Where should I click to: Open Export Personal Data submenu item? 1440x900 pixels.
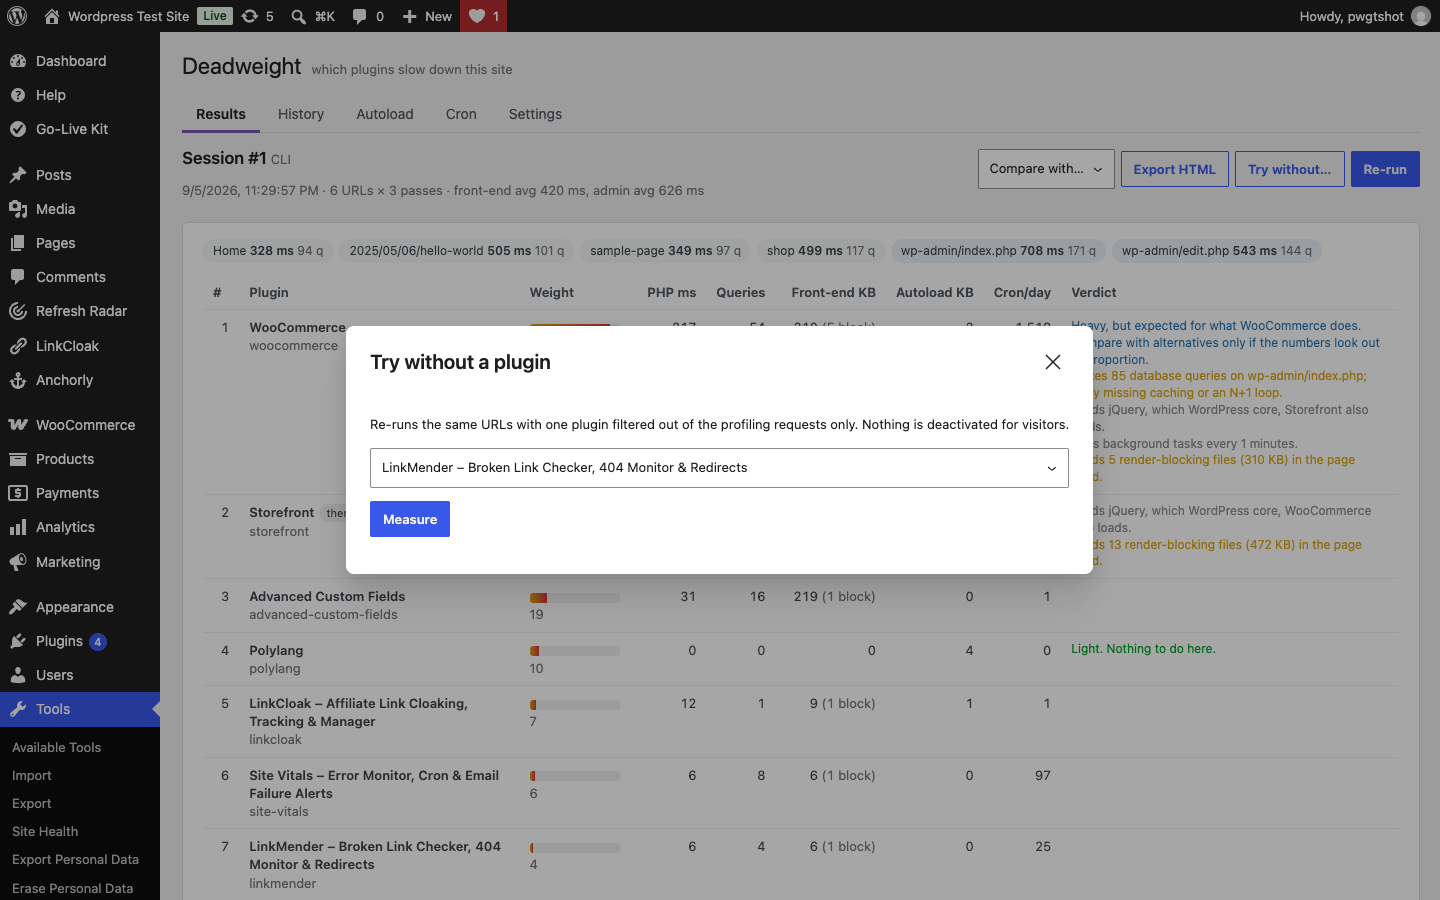point(75,859)
